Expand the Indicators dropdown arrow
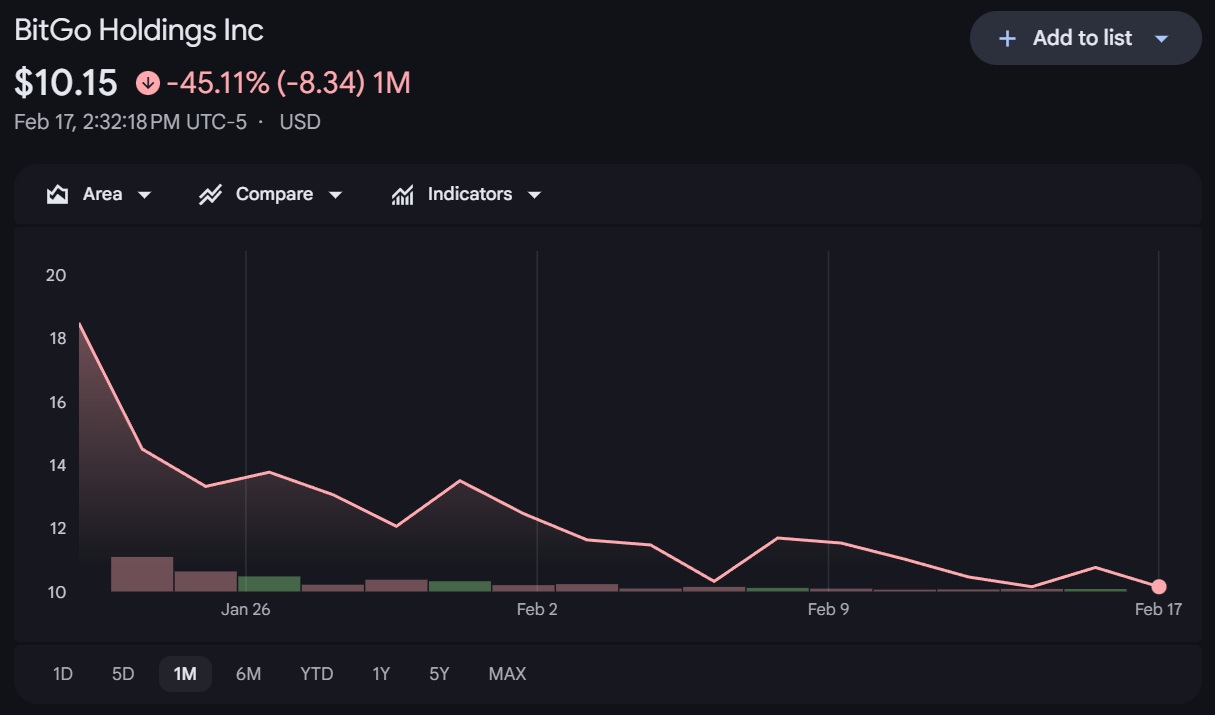 [534, 195]
